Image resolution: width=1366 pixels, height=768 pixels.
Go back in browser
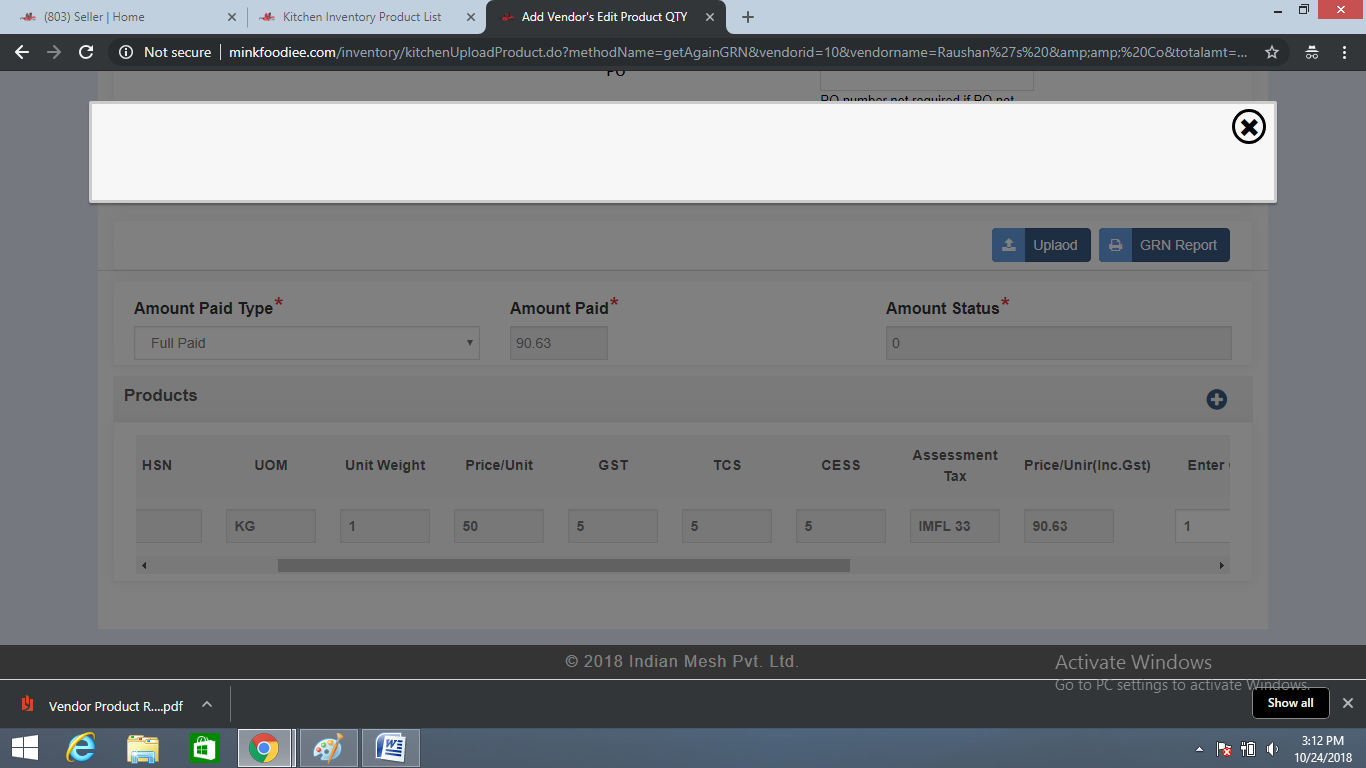[x=22, y=52]
